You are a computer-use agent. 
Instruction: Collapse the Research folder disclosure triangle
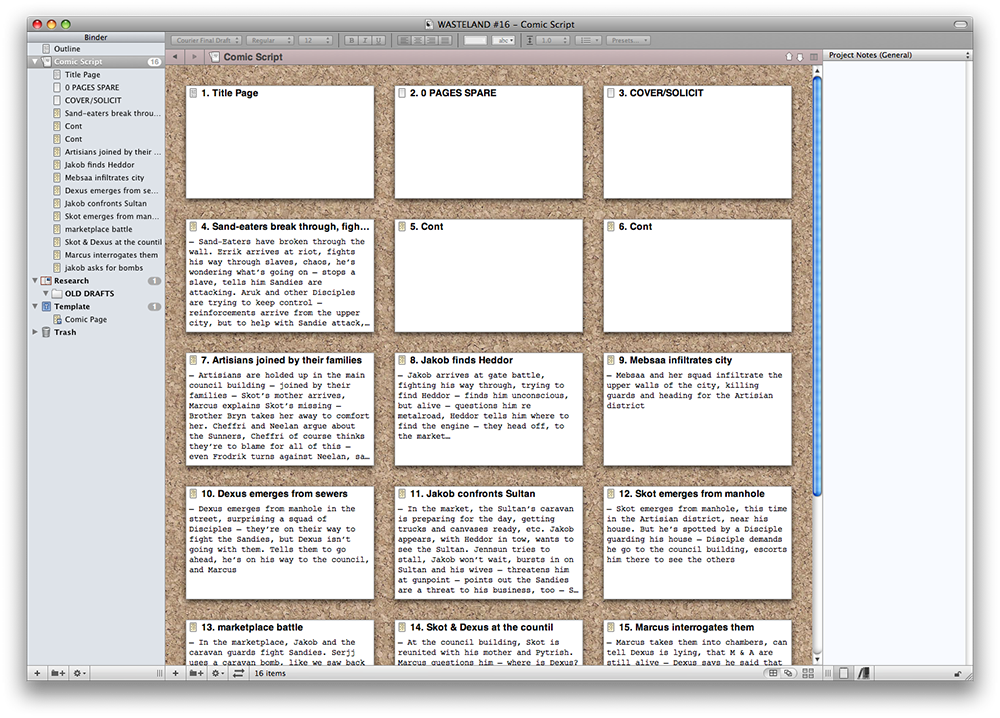(x=35, y=281)
